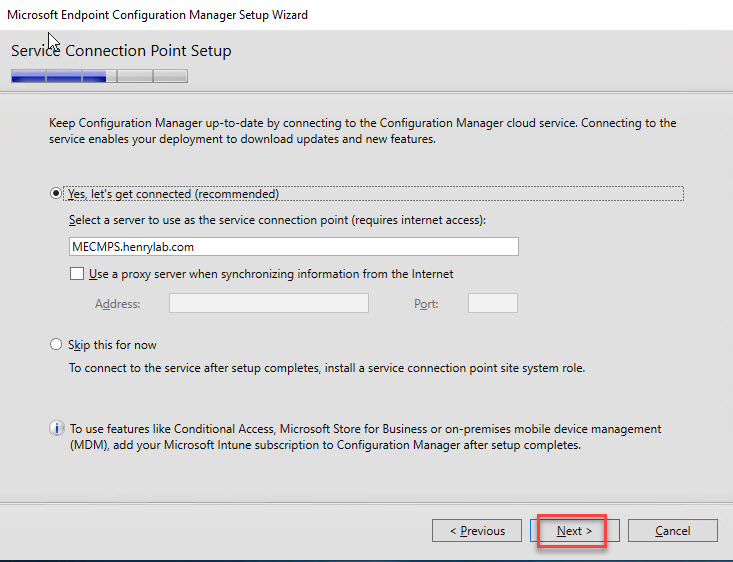Click the "Service Connection Point Setup" heading

[121, 51]
